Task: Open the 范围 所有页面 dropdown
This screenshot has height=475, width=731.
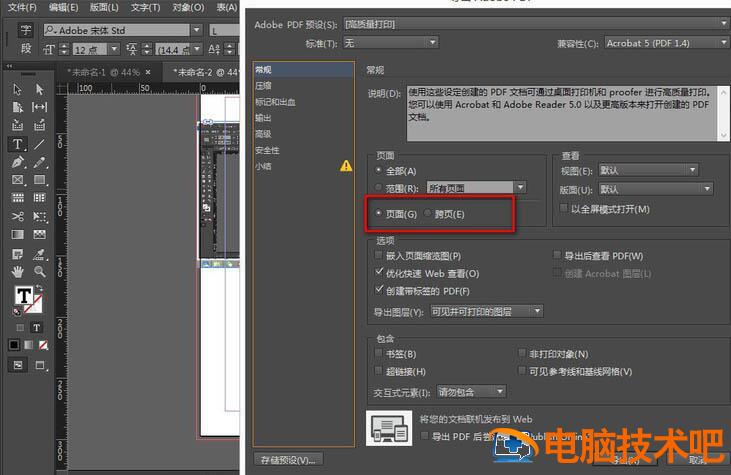Action: (x=476, y=188)
